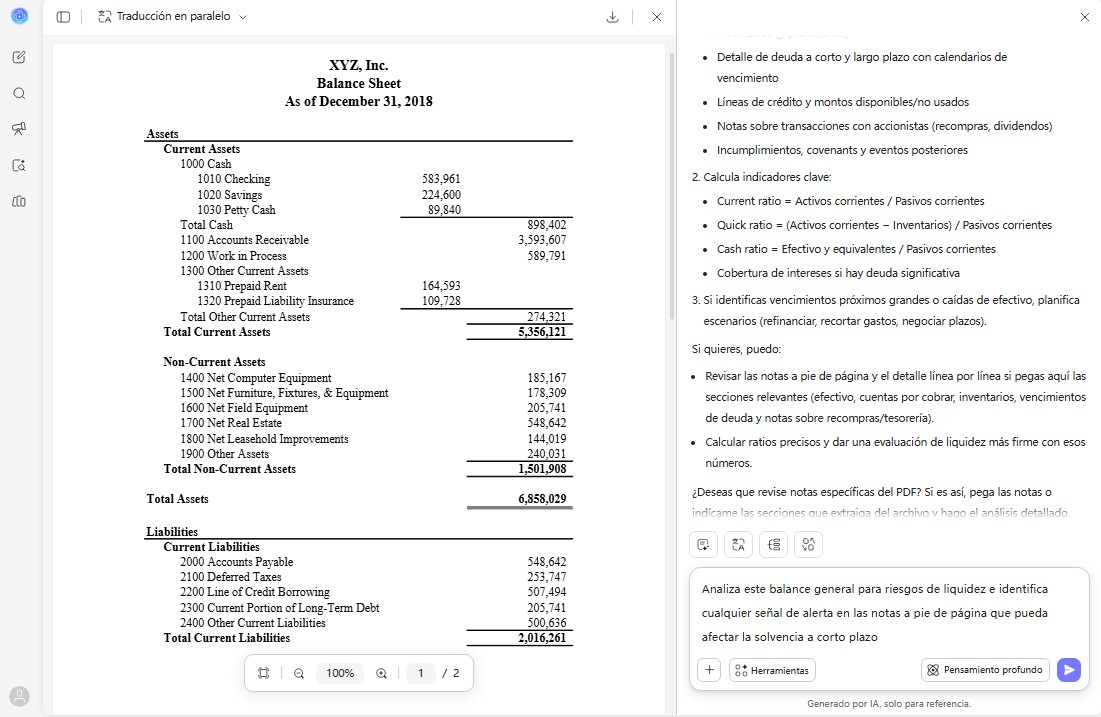Click '1100 Accounts Receivable' line
1101x717 pixels.
pos(244,240)
